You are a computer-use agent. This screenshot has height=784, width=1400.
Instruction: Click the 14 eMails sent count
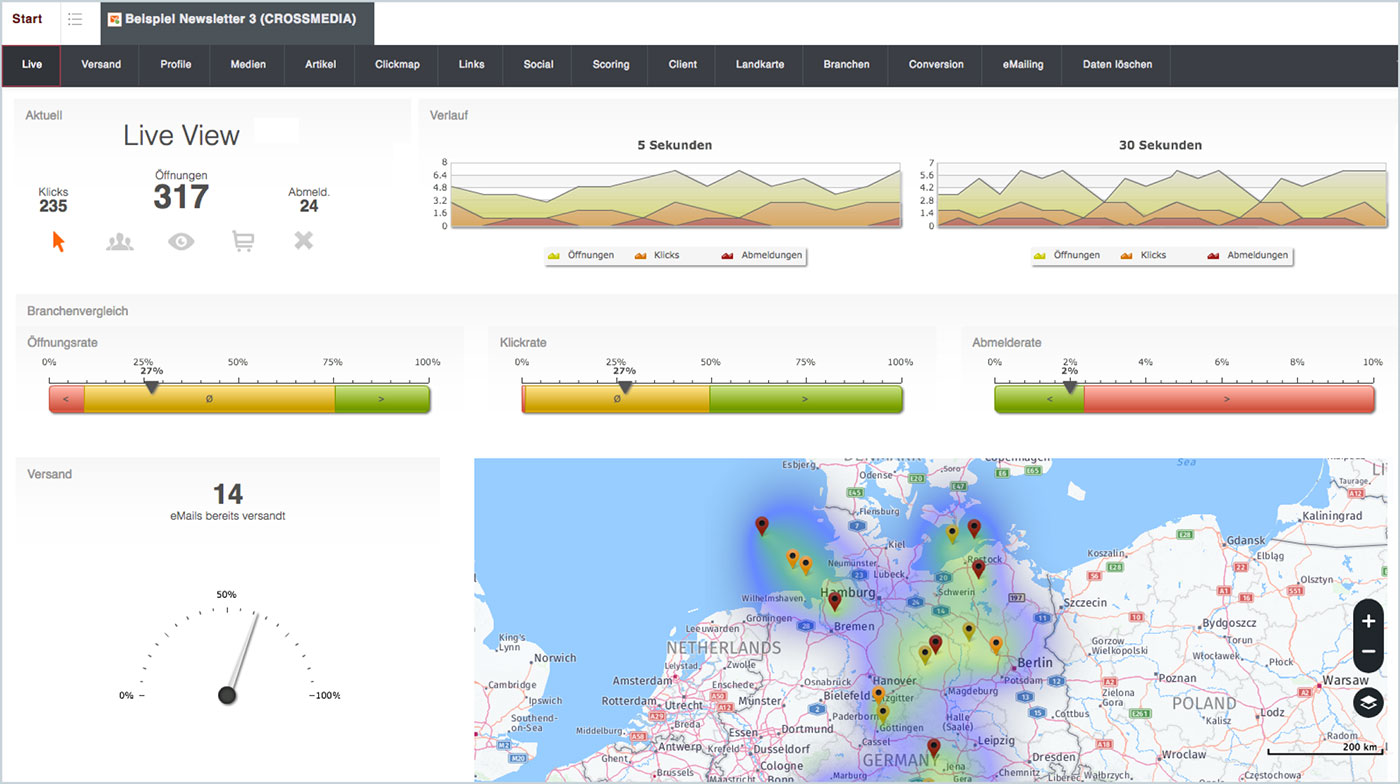(228, 494)
